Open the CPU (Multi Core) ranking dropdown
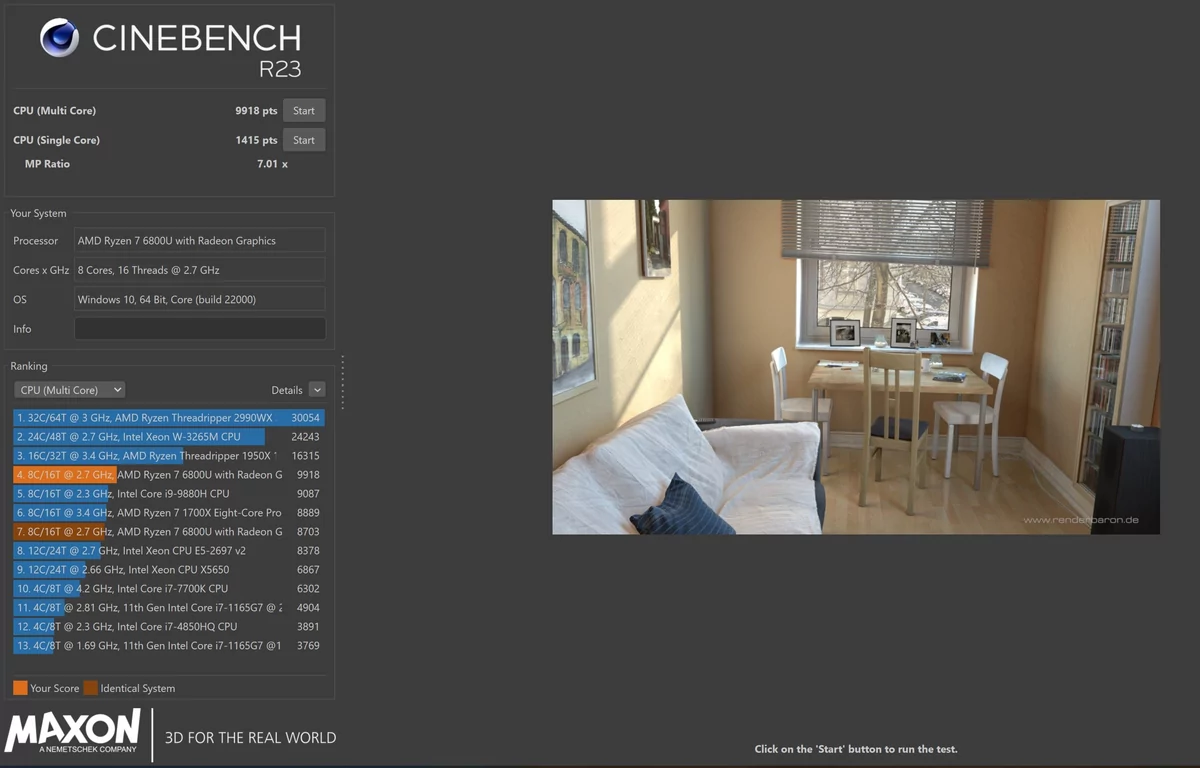 [69, 390]
